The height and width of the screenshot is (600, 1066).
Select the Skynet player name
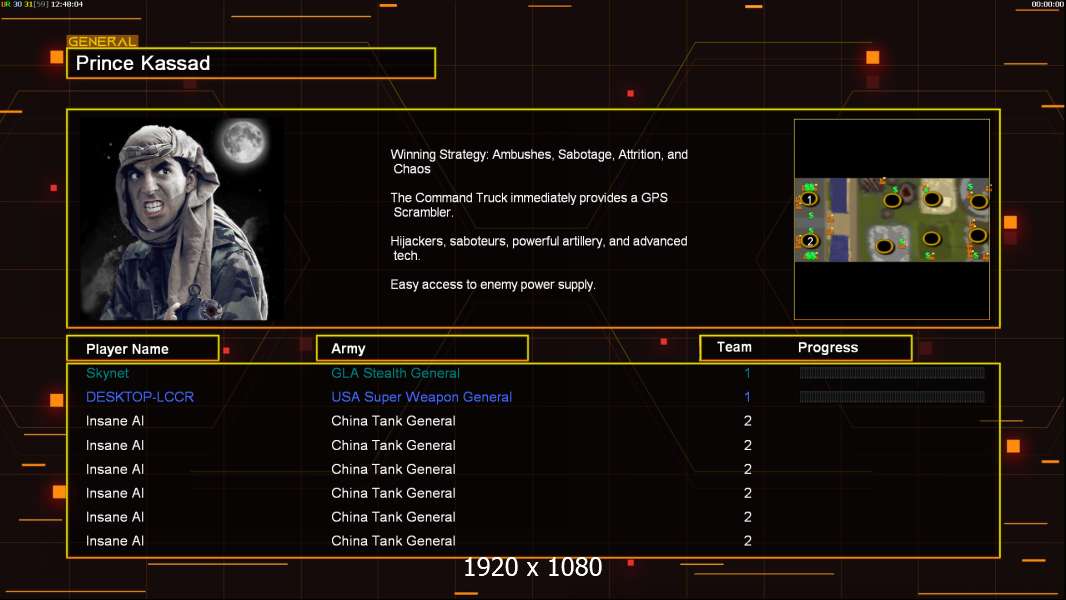pyautogui.click(x=107, y=373)
